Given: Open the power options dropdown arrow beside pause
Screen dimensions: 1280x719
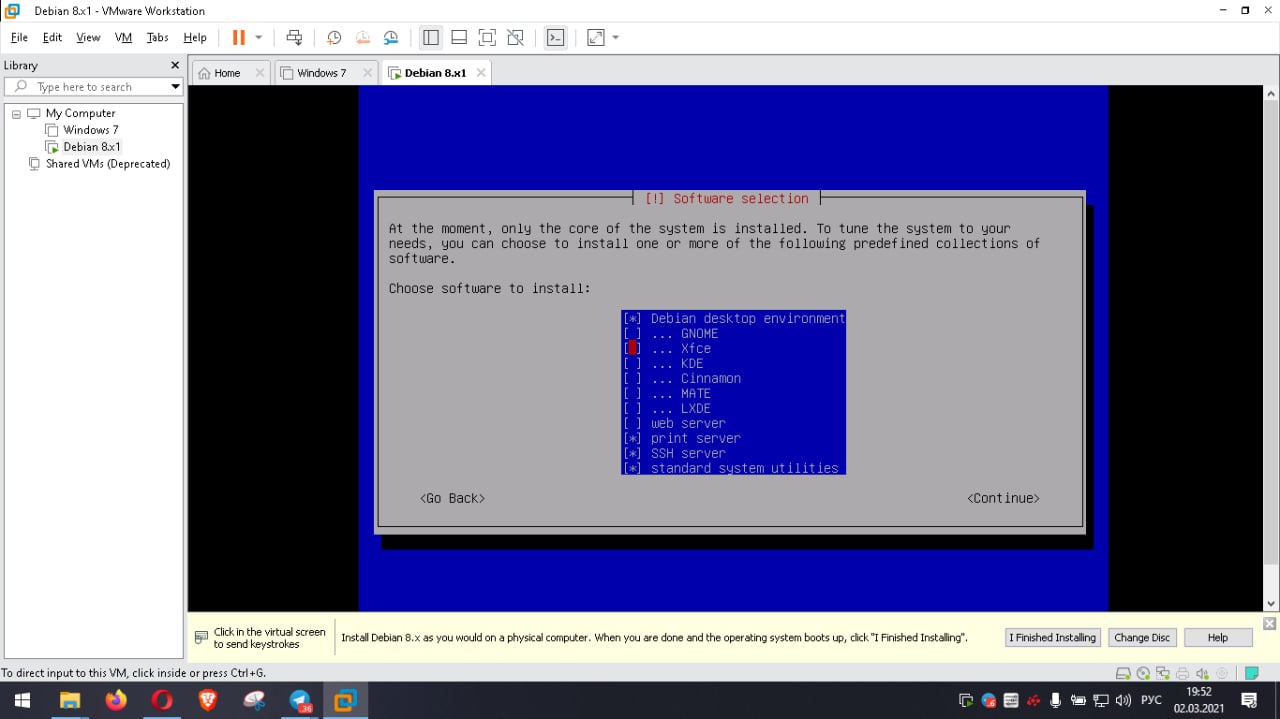Looking at the screenshot, I should click(x=258, y=37).
